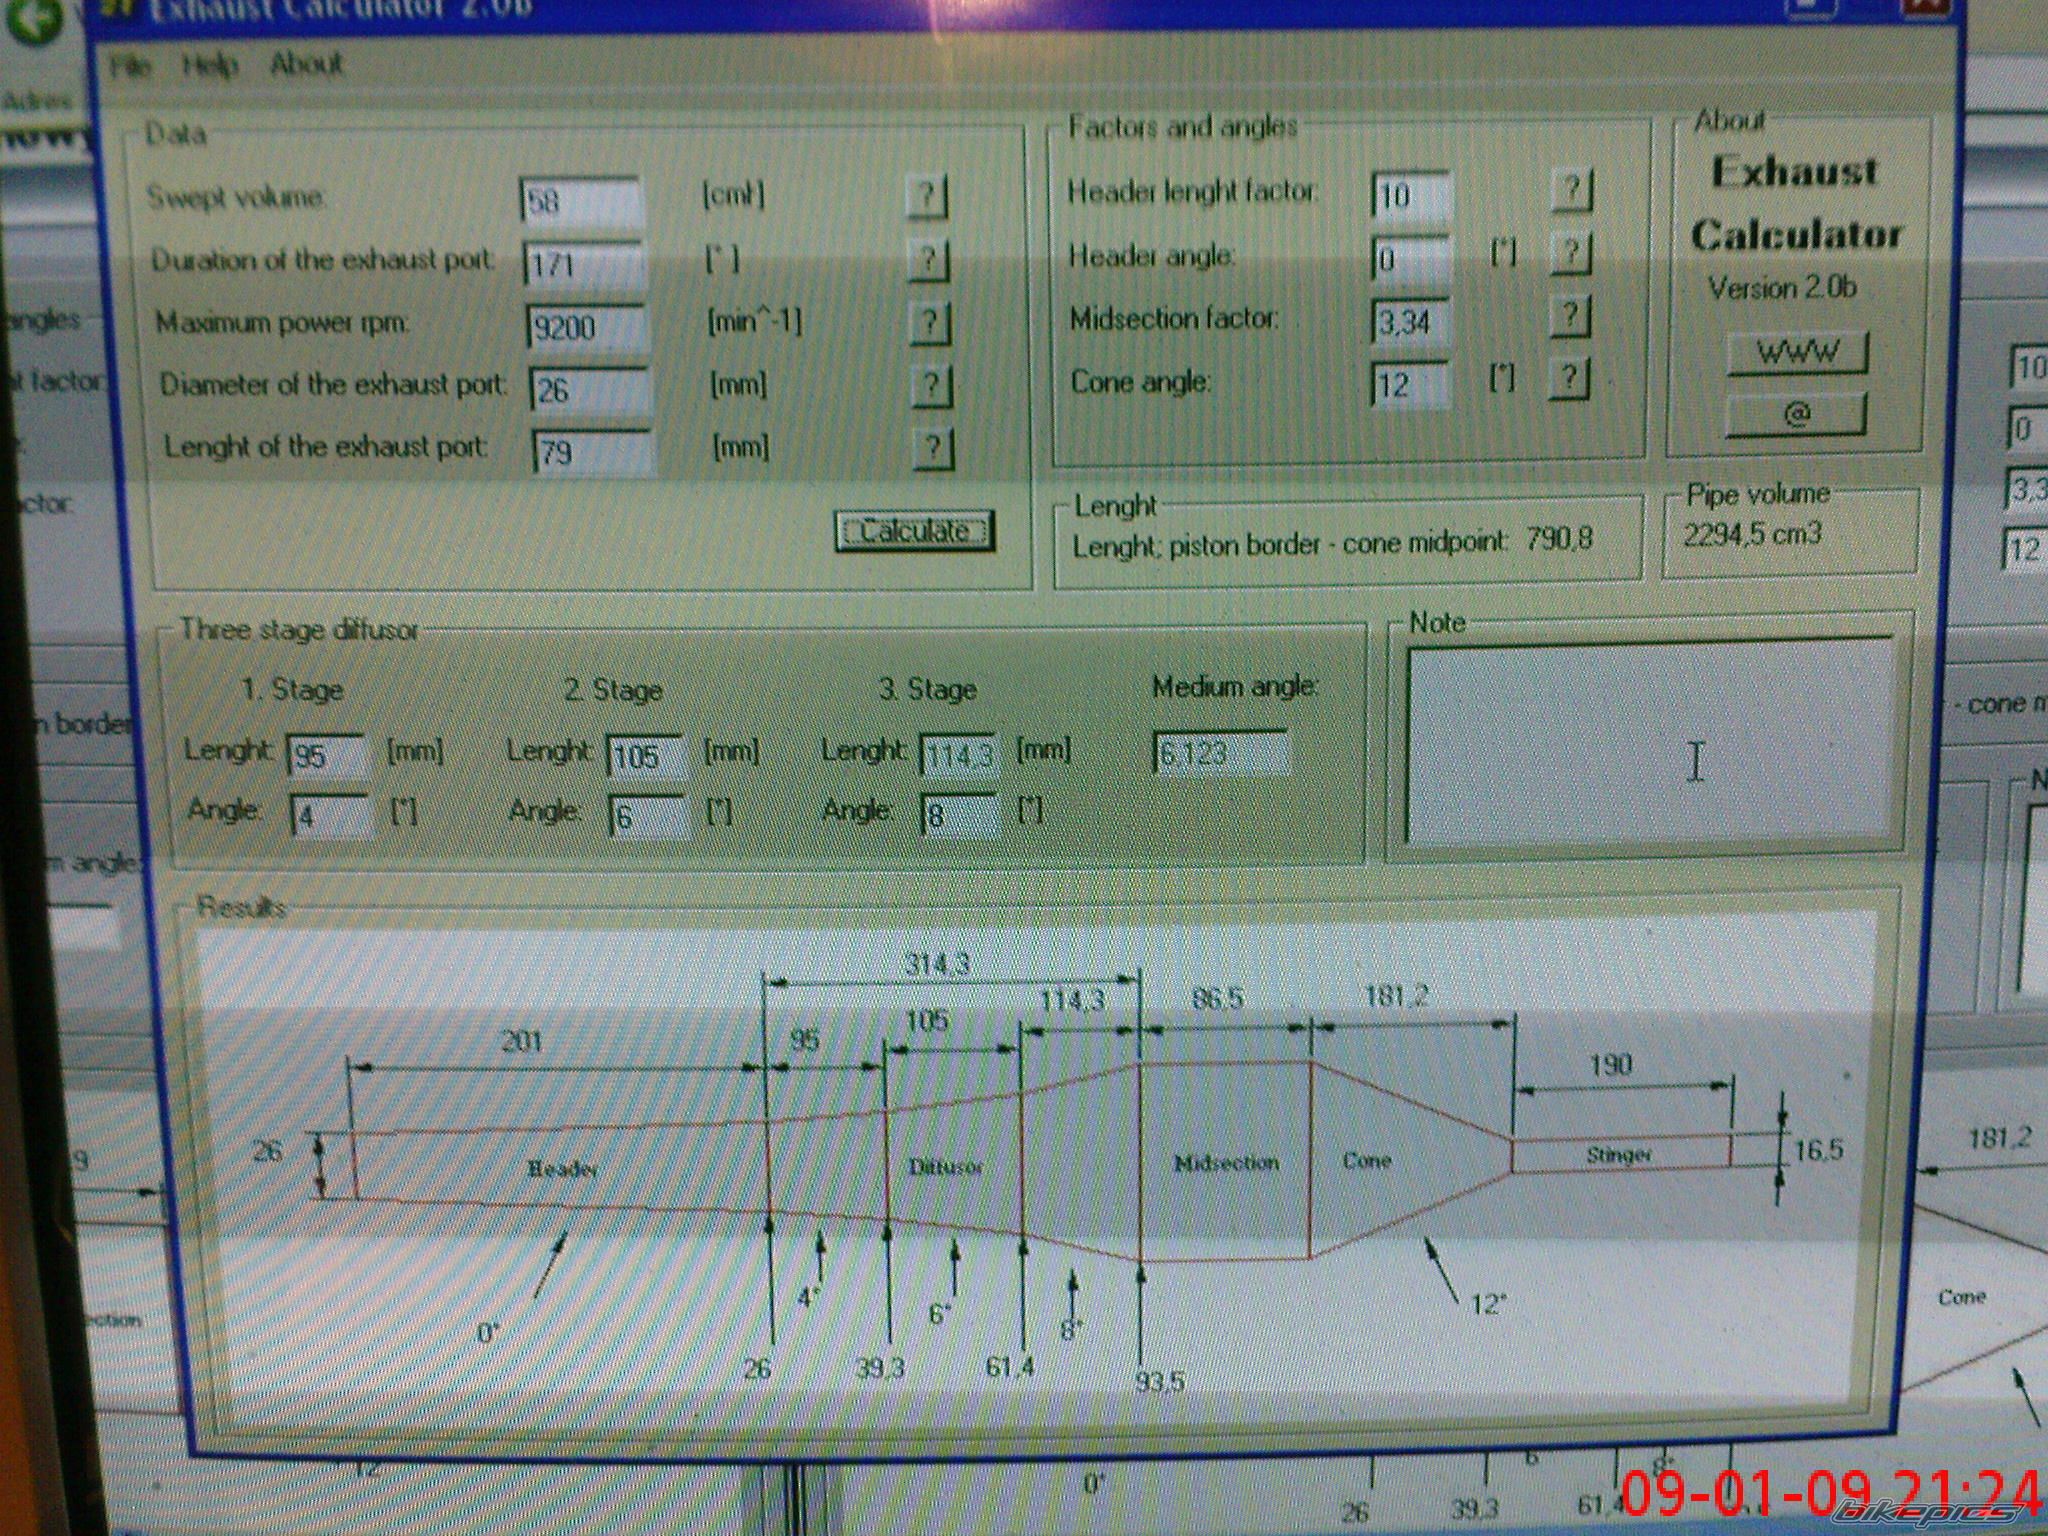Click the WWW button

1797,353
